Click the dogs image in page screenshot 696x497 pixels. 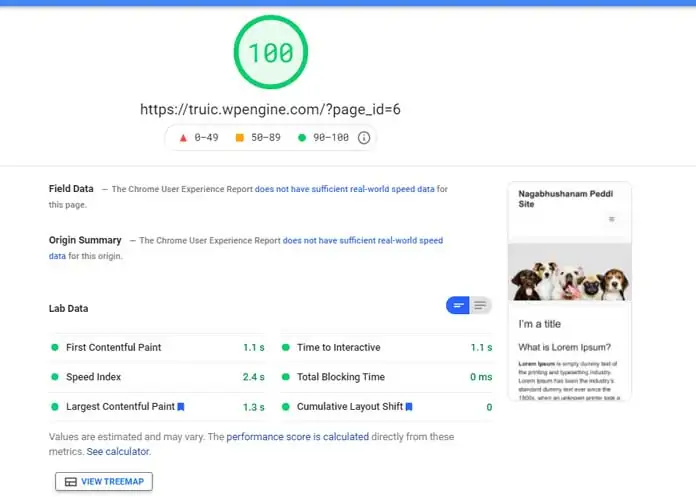[569, 272]
